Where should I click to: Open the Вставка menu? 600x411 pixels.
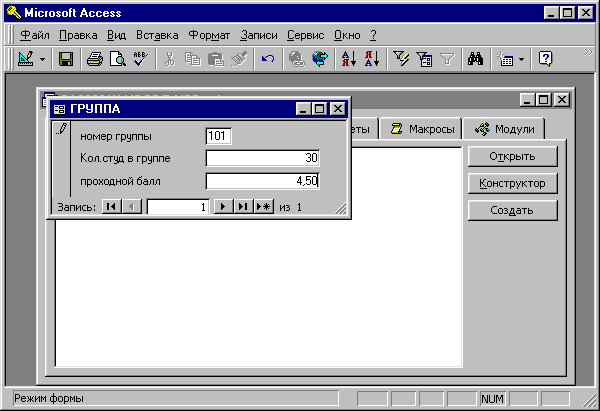pos(157,35)
